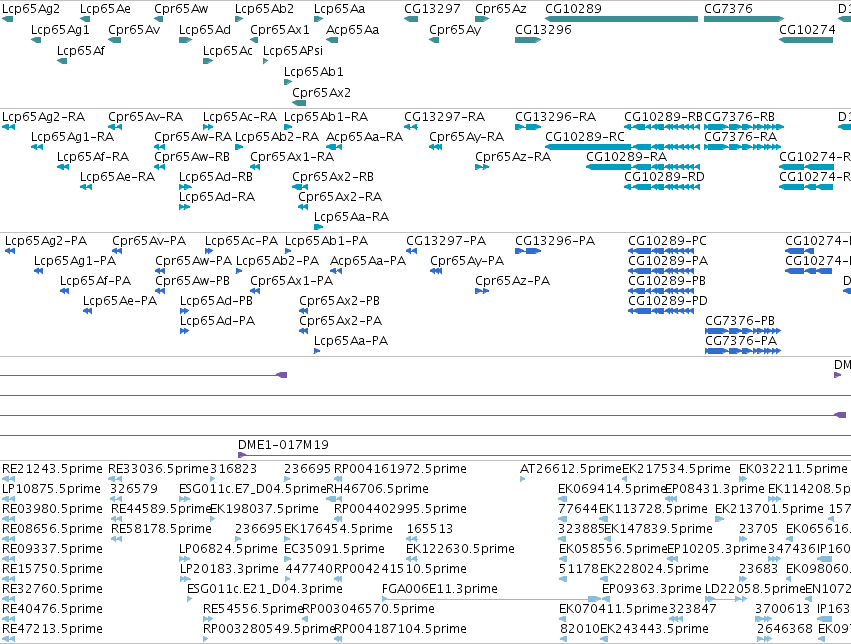Click the LD22058.5prime EST label
The width and height of the screenshot is (851, 644).
click(x=755, y=589)
